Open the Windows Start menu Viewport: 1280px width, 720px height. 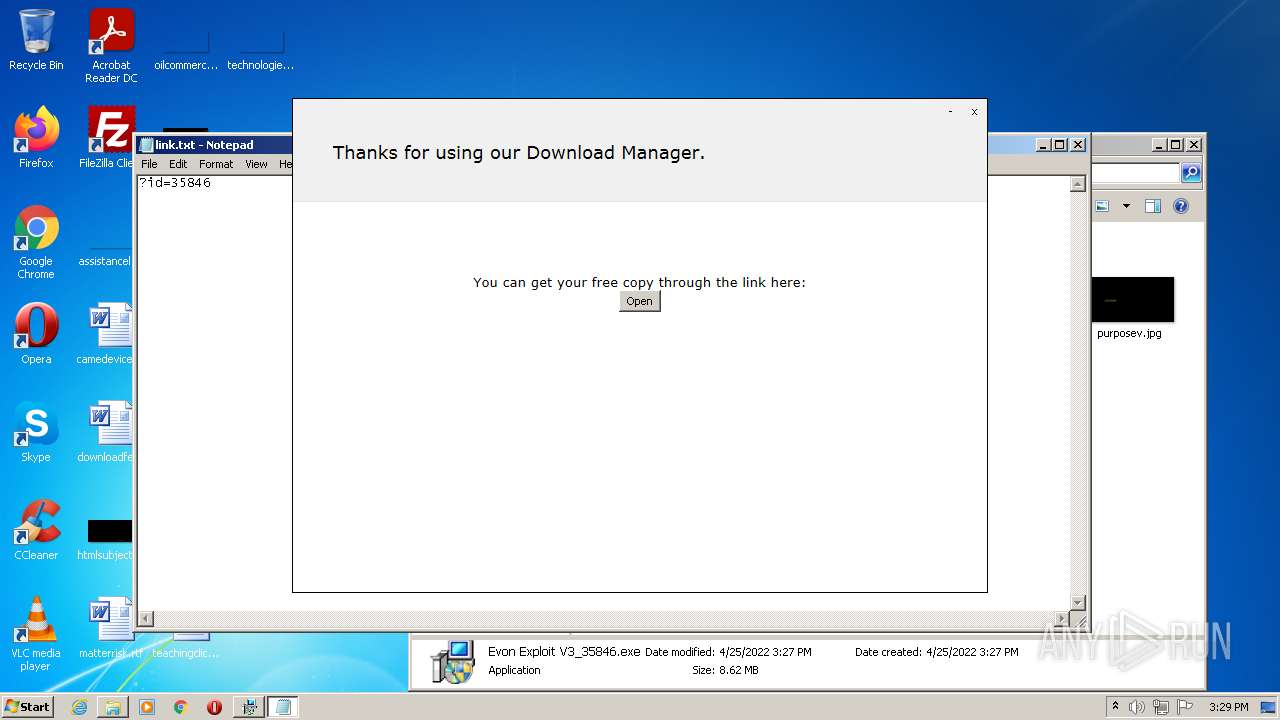tap(28, 706)
